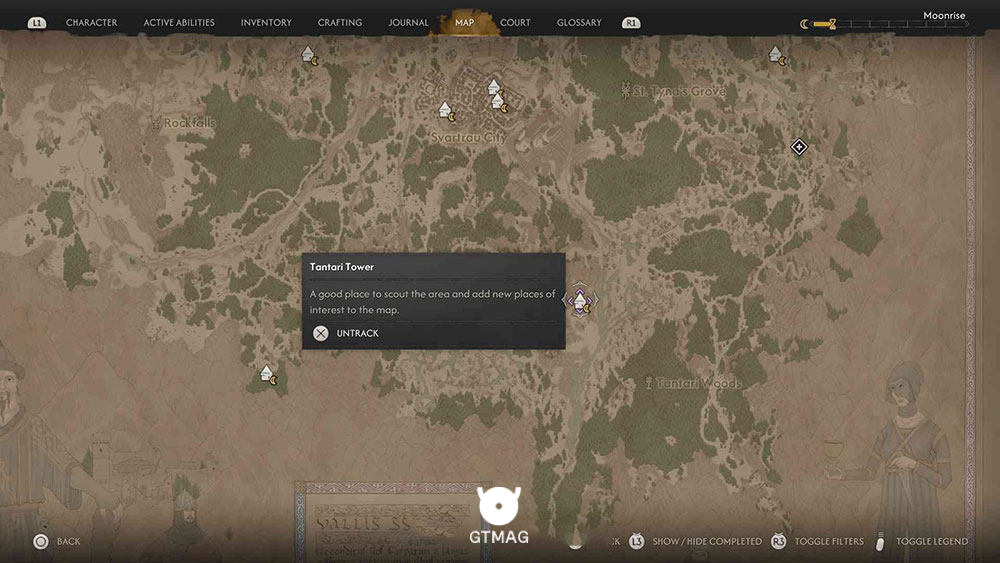Click the tooltip text about scouting the area
Viewport: 1000px width, 563px height.
tap(432, 302)
